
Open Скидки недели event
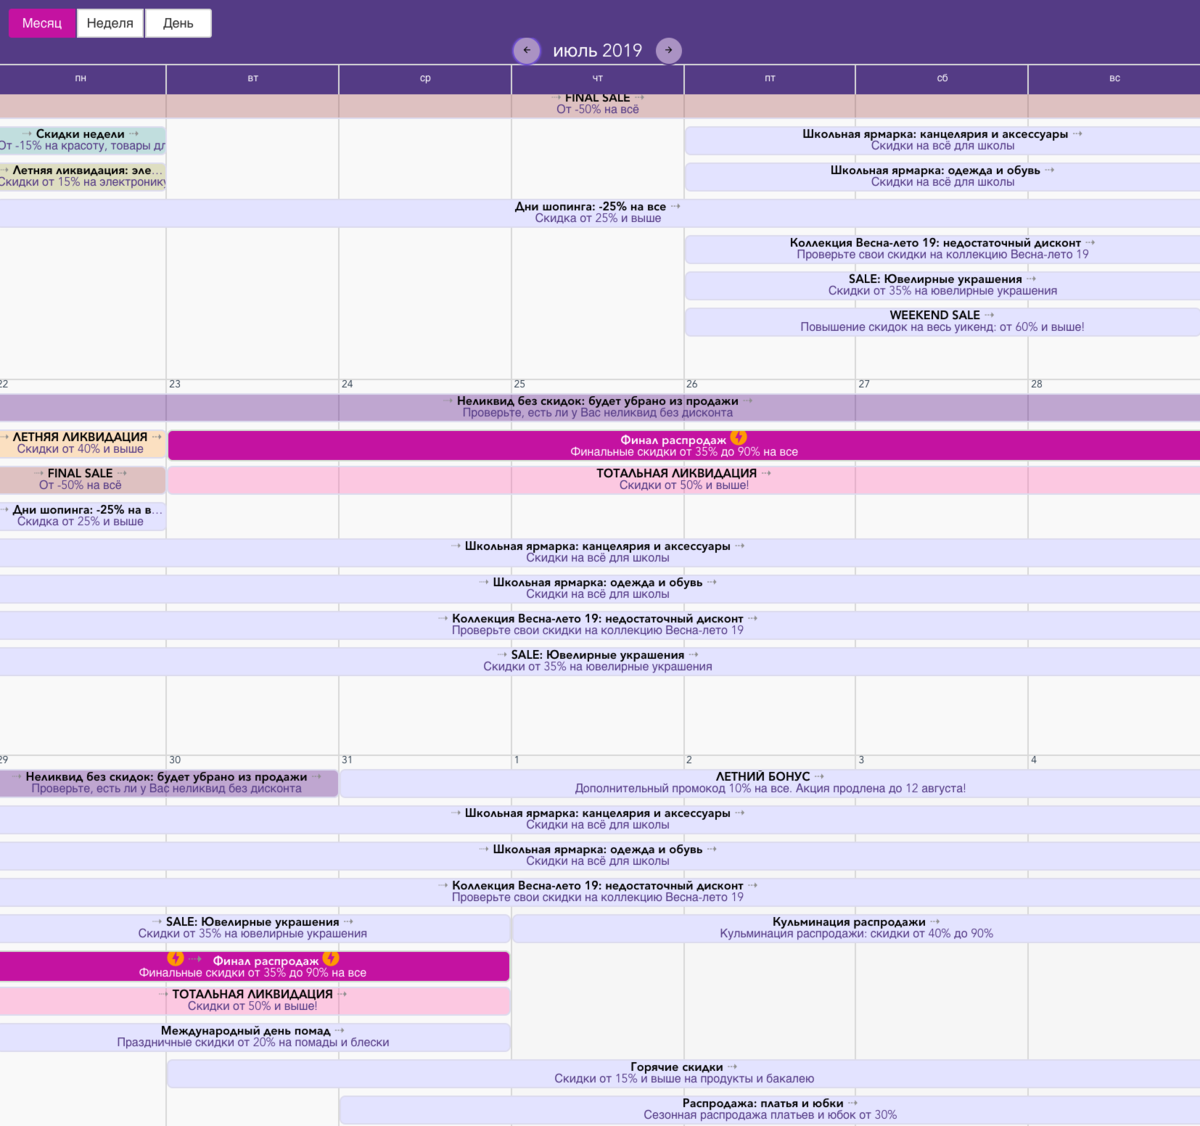[82, 140]
